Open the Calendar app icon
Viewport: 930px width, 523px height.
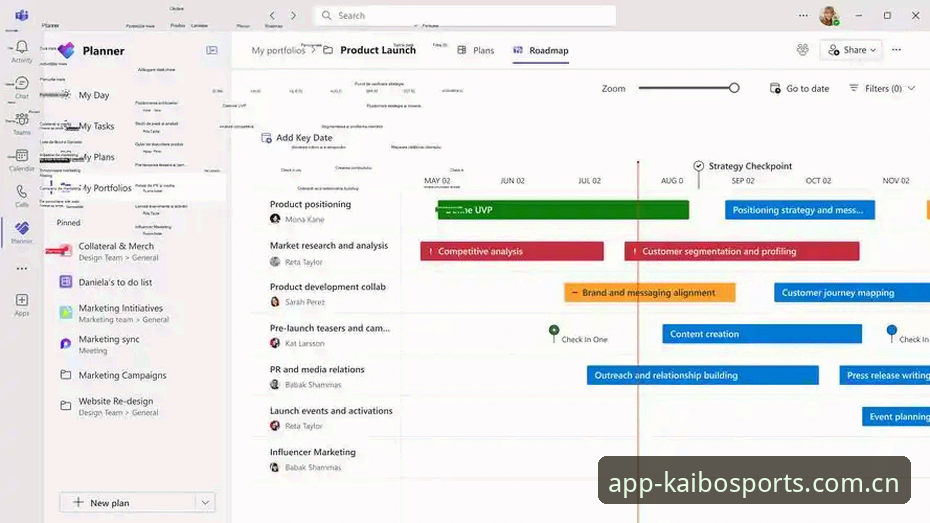22,155
